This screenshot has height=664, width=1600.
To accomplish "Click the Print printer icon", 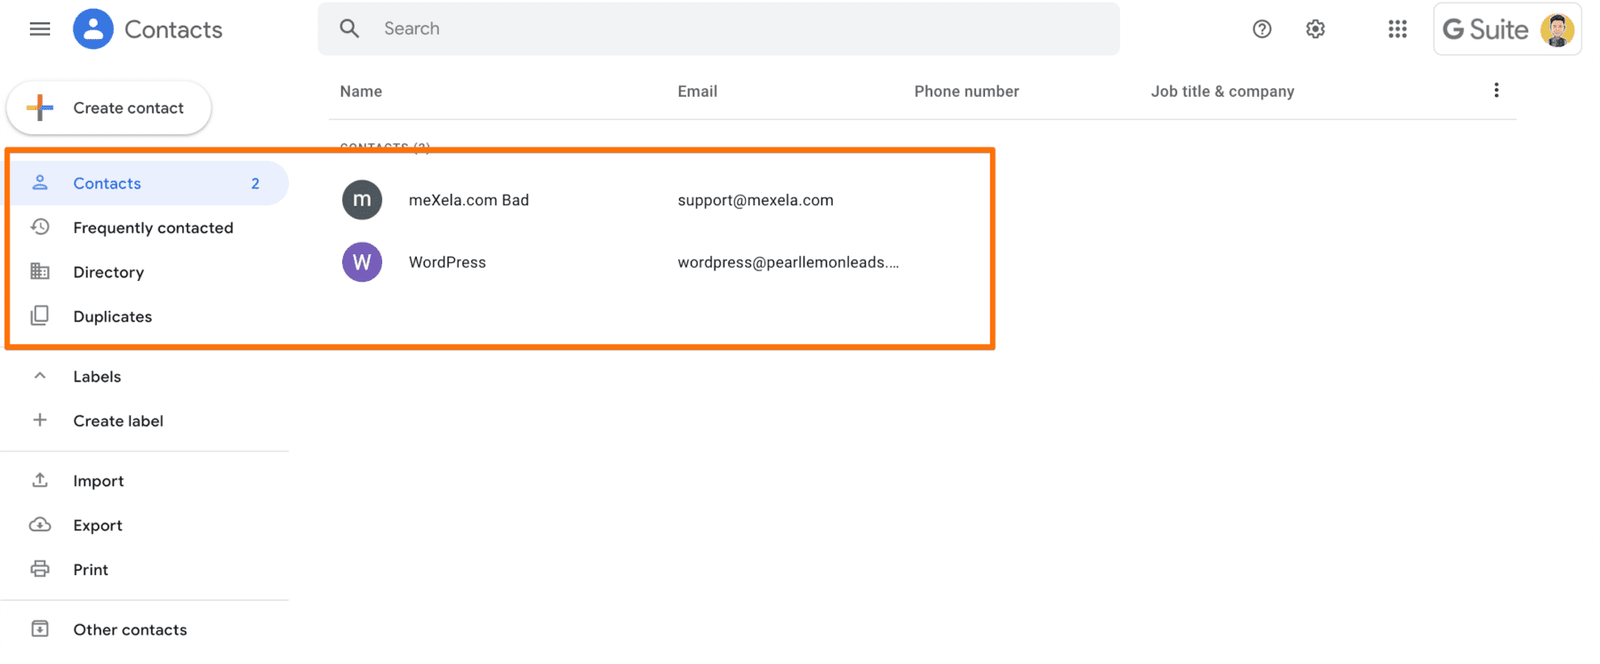I will click(40, 569).
